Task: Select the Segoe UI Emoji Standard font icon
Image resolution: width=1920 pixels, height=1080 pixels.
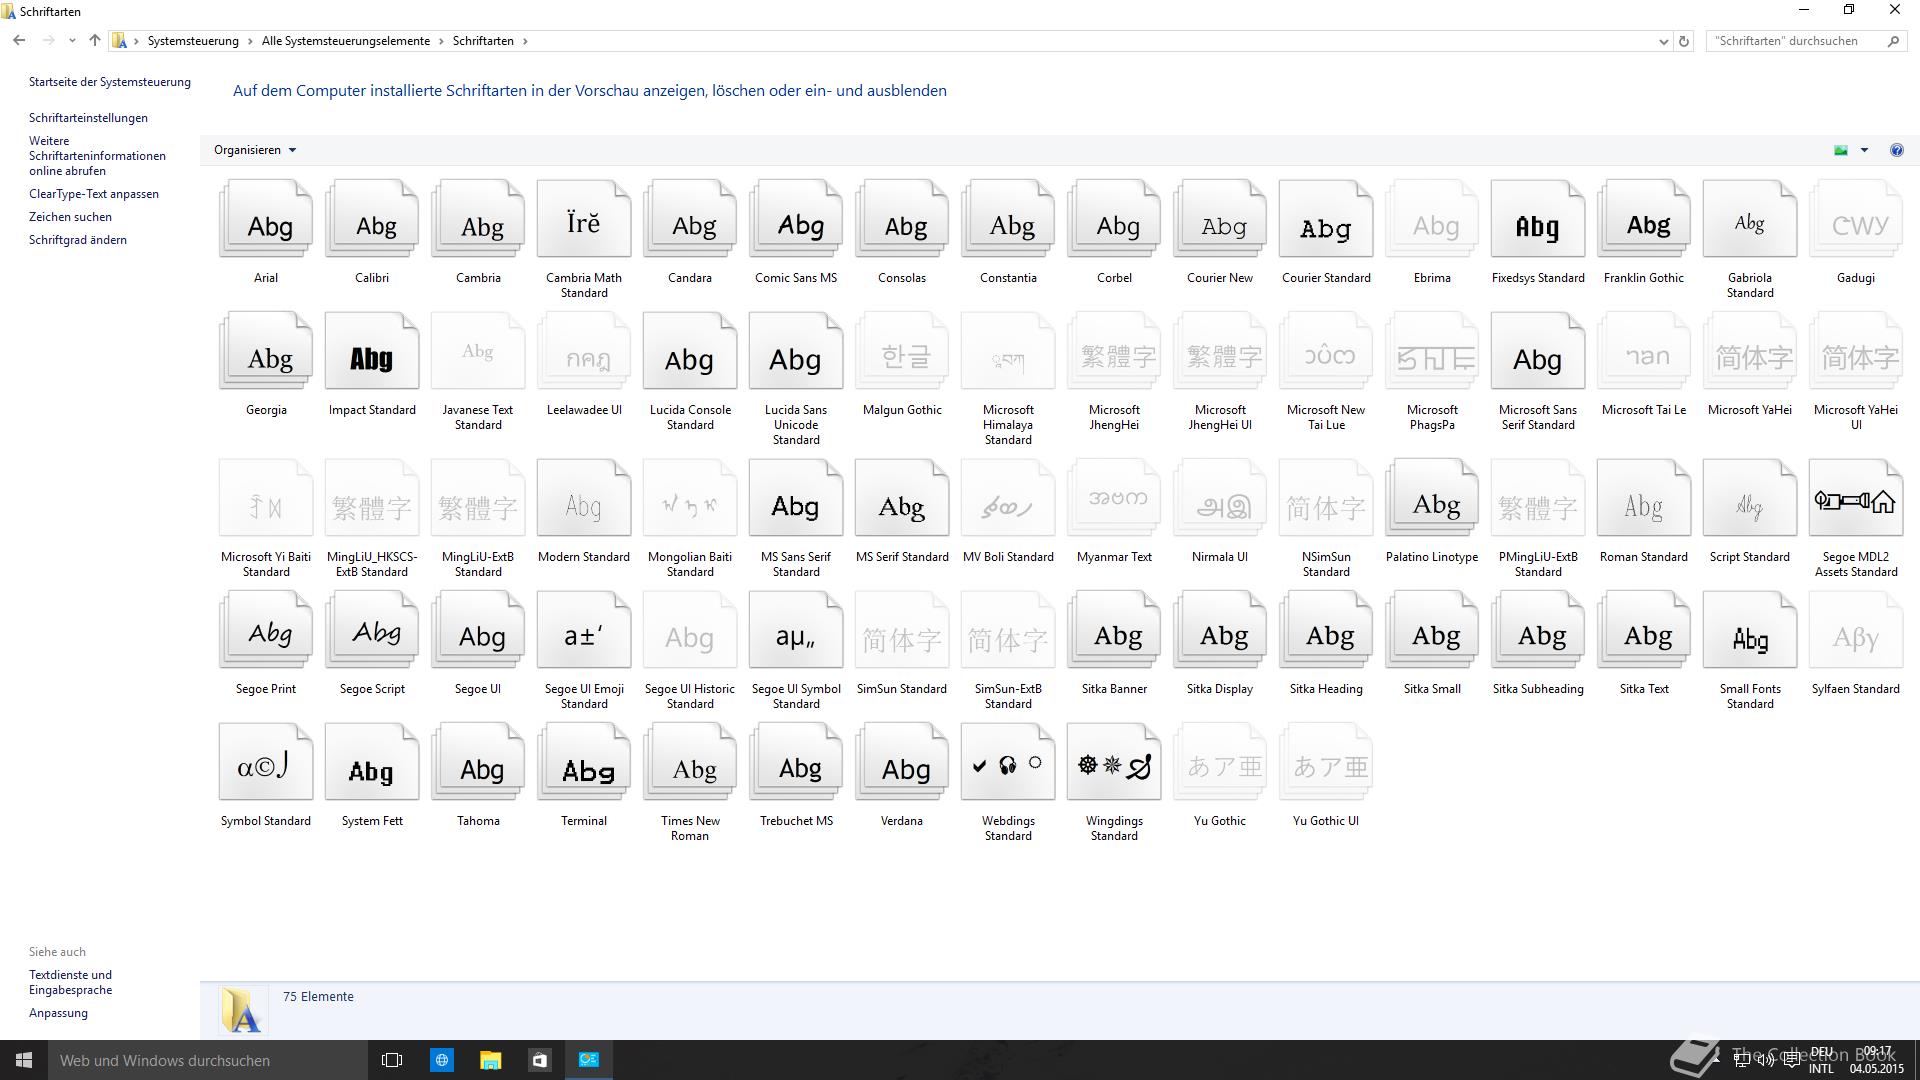Action: [x=584, y=630]
